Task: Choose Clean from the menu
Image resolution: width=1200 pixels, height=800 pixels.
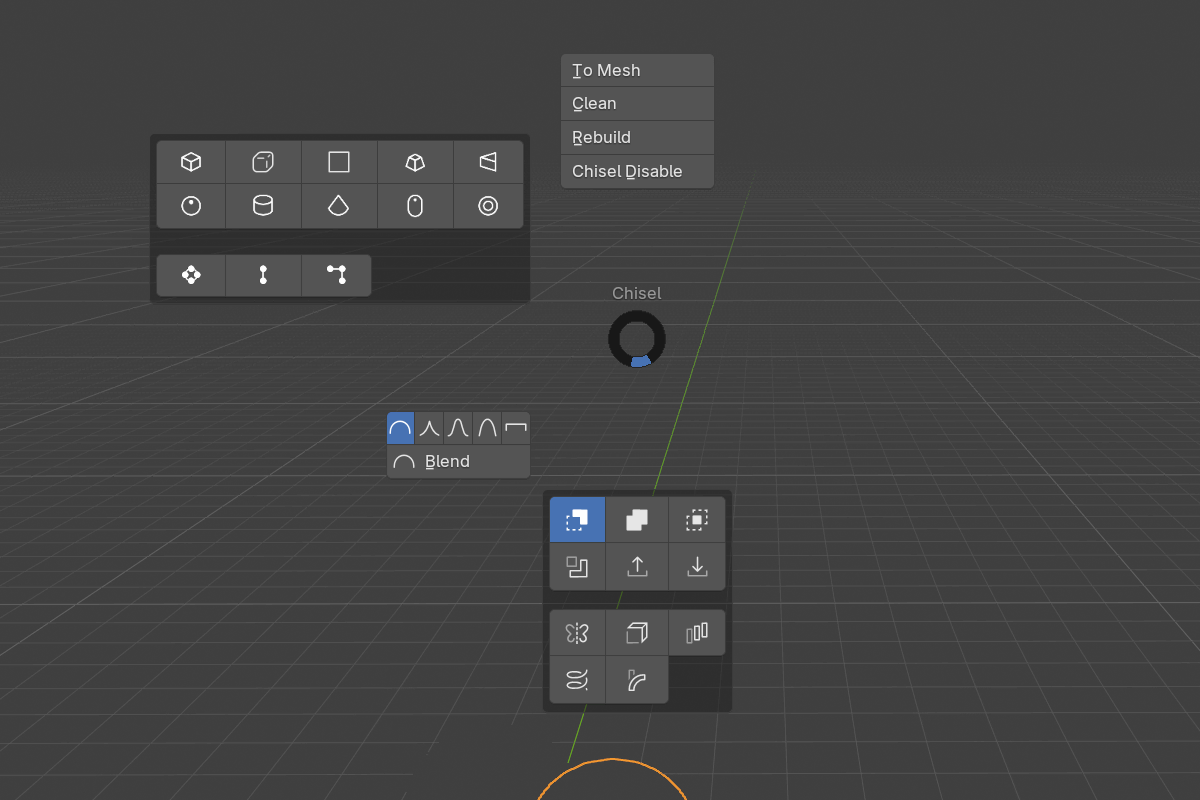Action: click(x=637, y=104)
